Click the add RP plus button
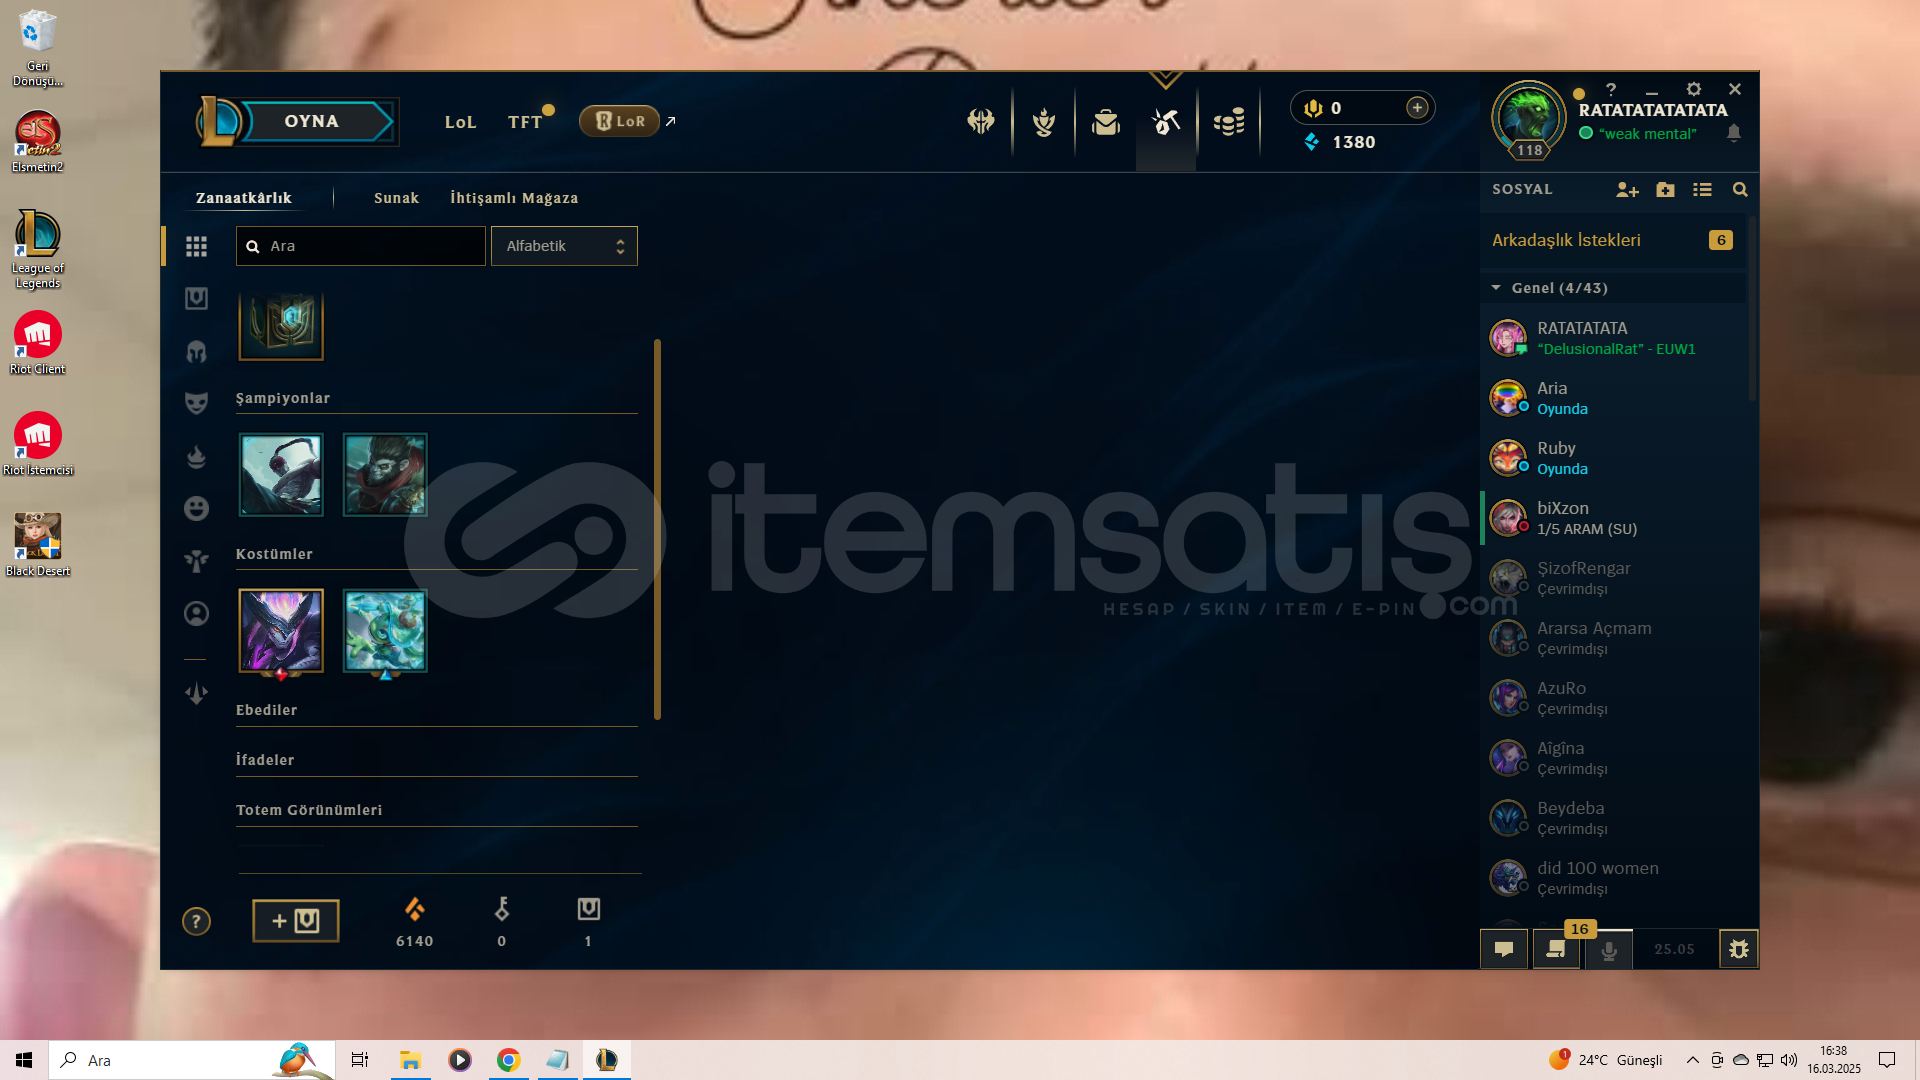 click(1417, 108)
